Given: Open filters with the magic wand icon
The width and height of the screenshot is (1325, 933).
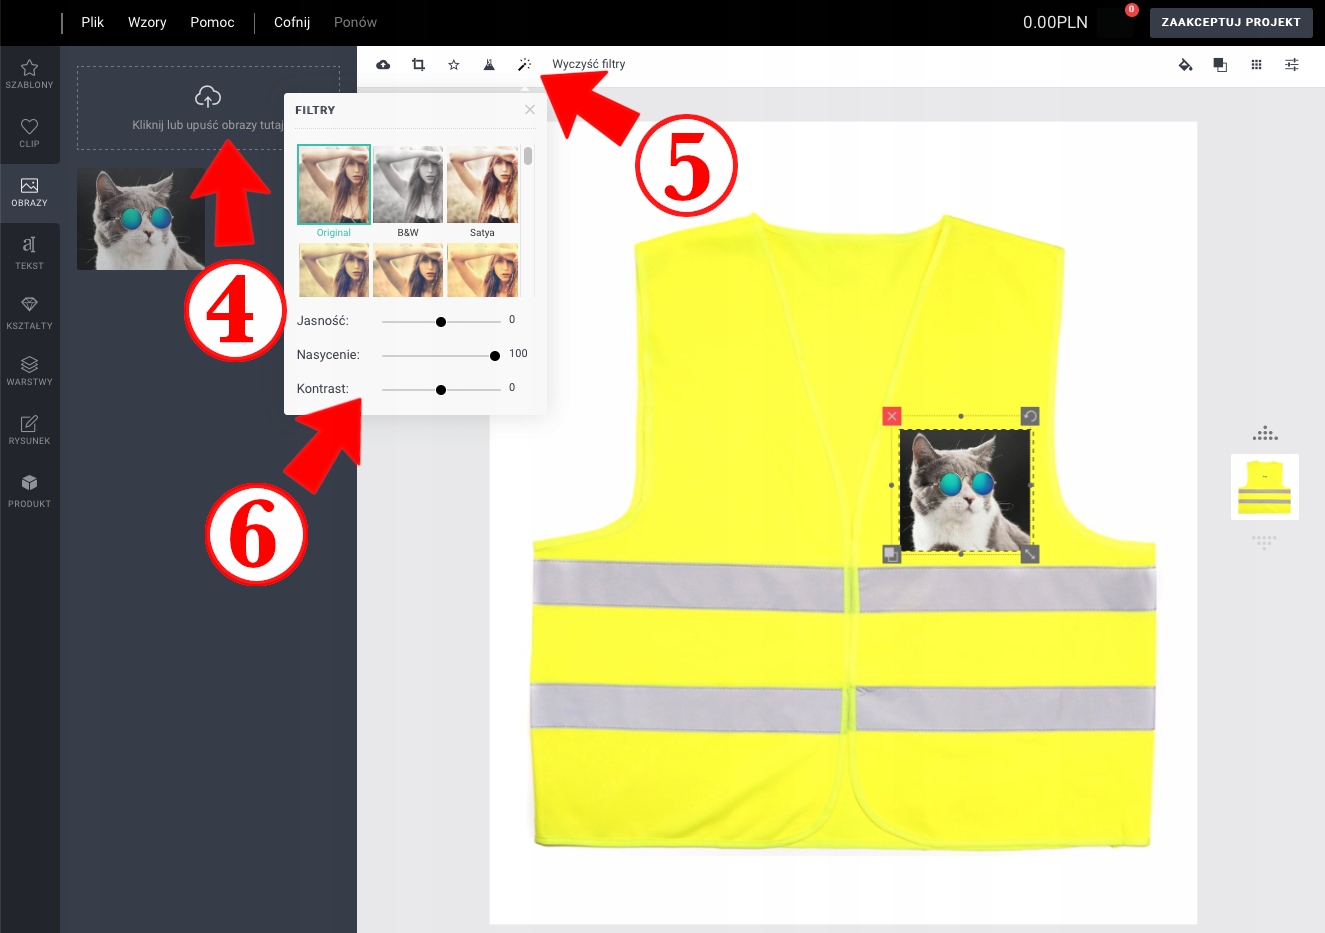Looking at the screenshot, I should pyautogui.click(x=524, y=65).
